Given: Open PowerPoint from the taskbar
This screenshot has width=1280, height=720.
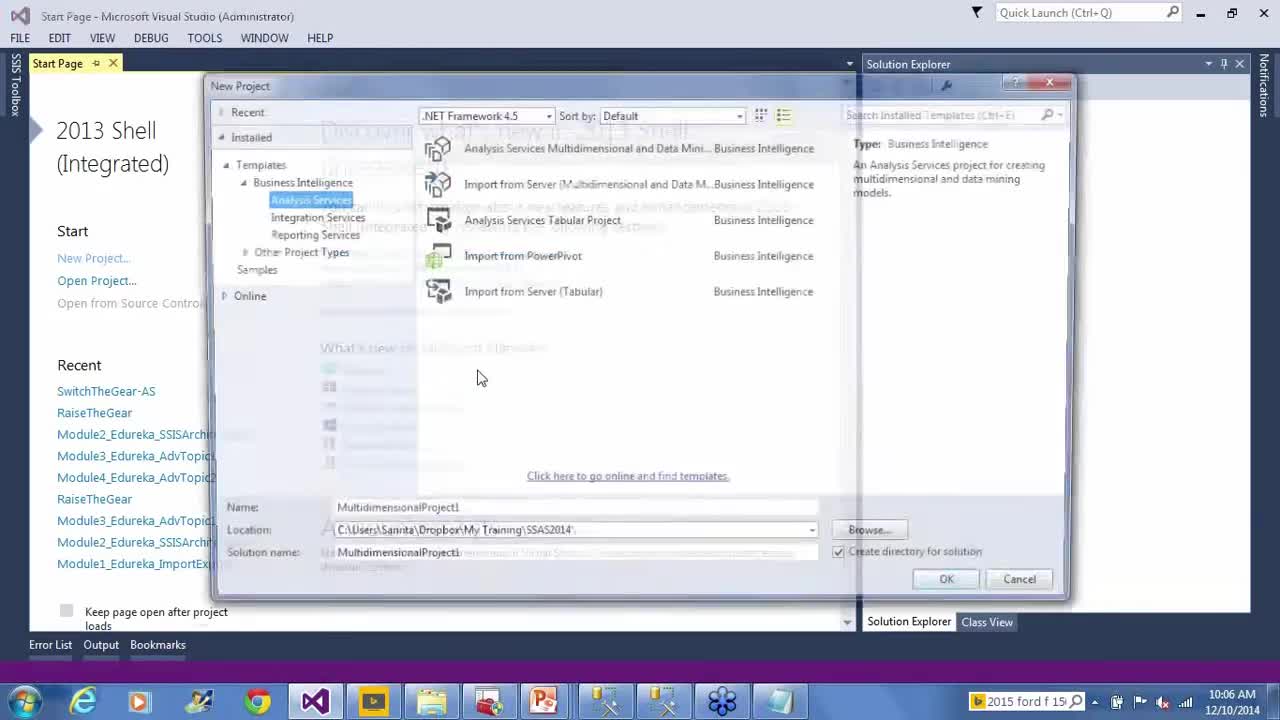Looking at the screenshot, I should coord(544,701).
